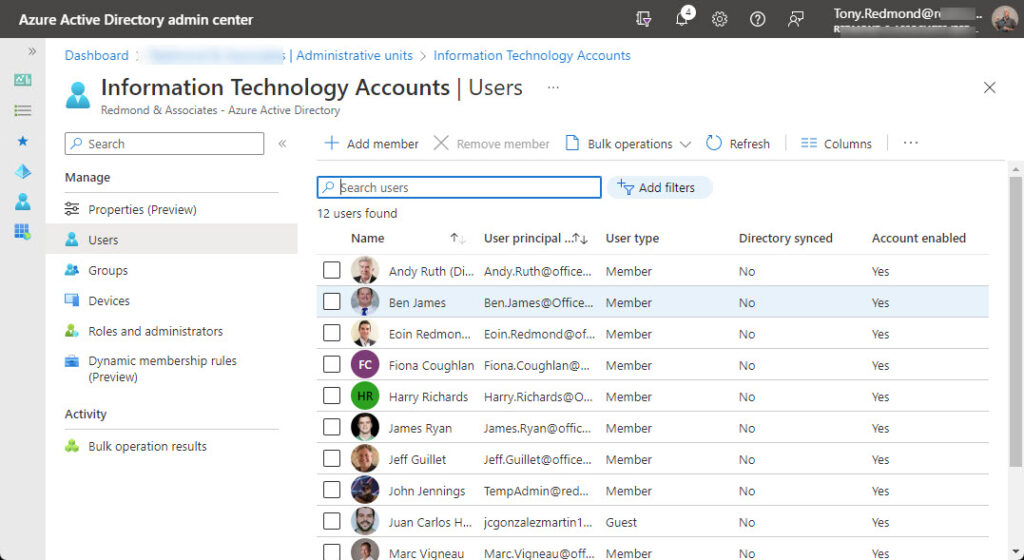Open the help question mark icon

tap(758, 19)
